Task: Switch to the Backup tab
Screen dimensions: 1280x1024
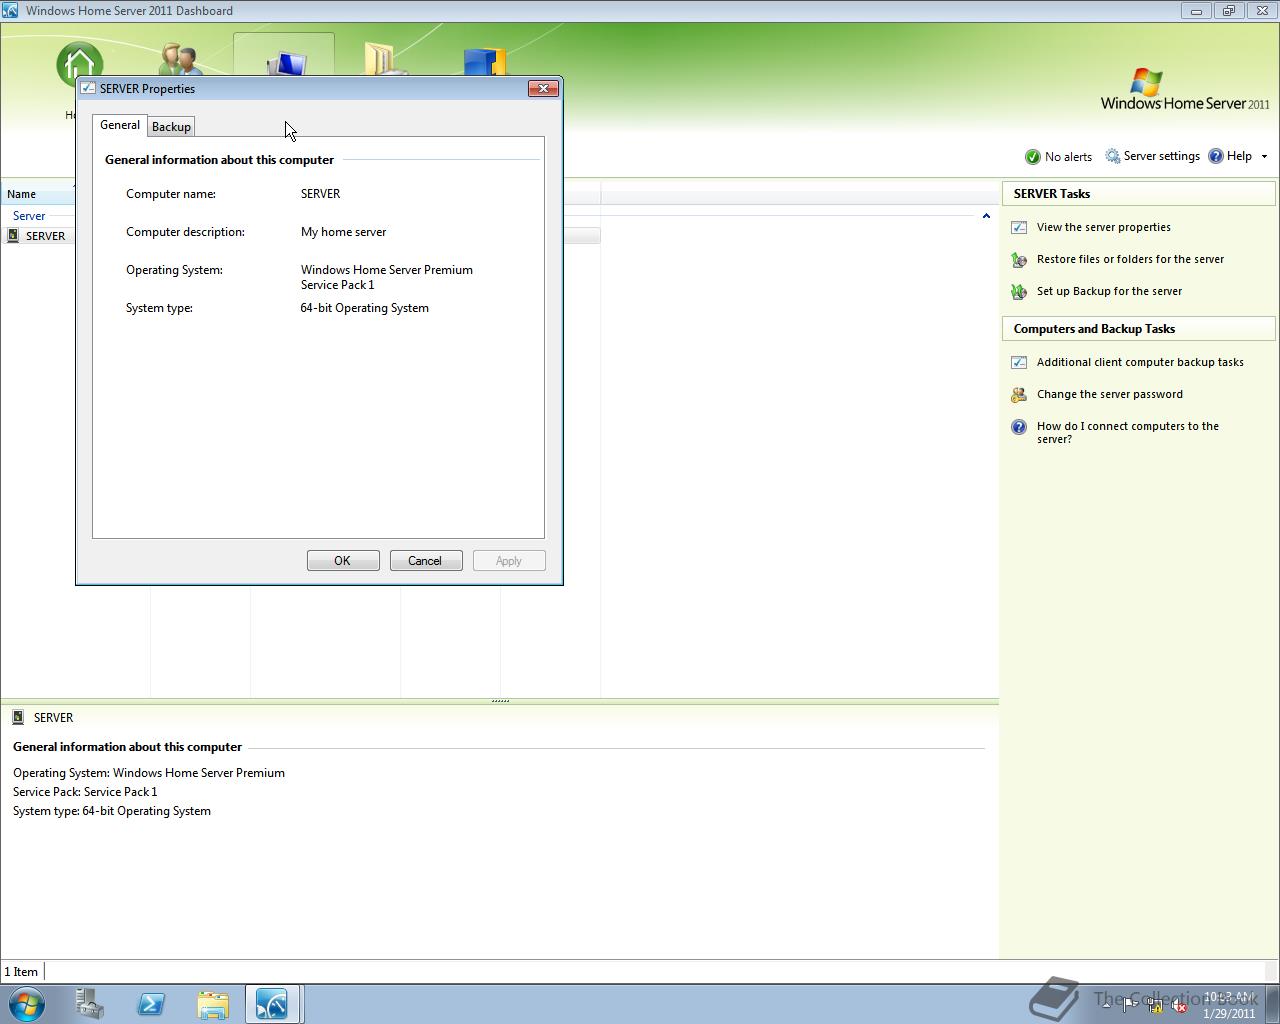Action: (x=171, y=127)
